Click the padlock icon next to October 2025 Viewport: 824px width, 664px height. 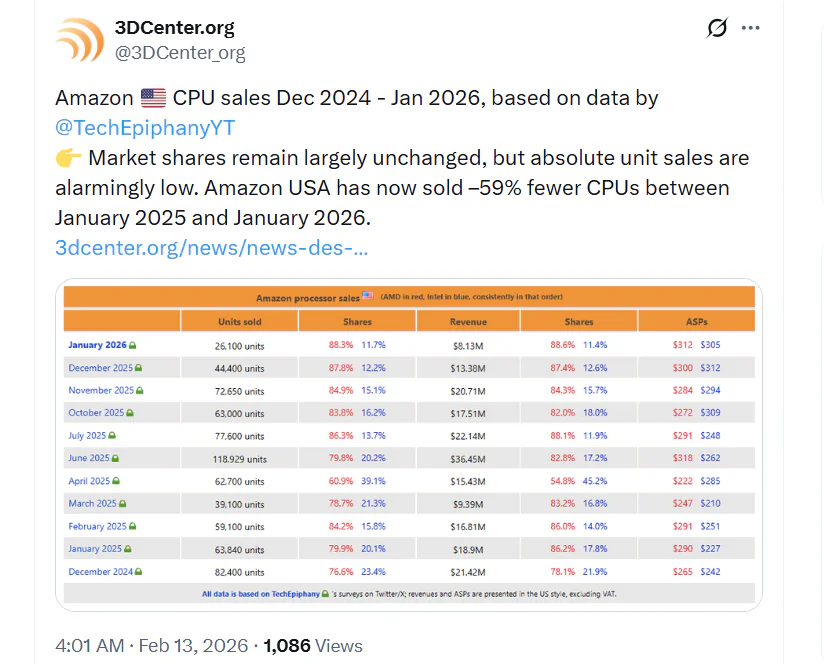click(x=130, y=413)
